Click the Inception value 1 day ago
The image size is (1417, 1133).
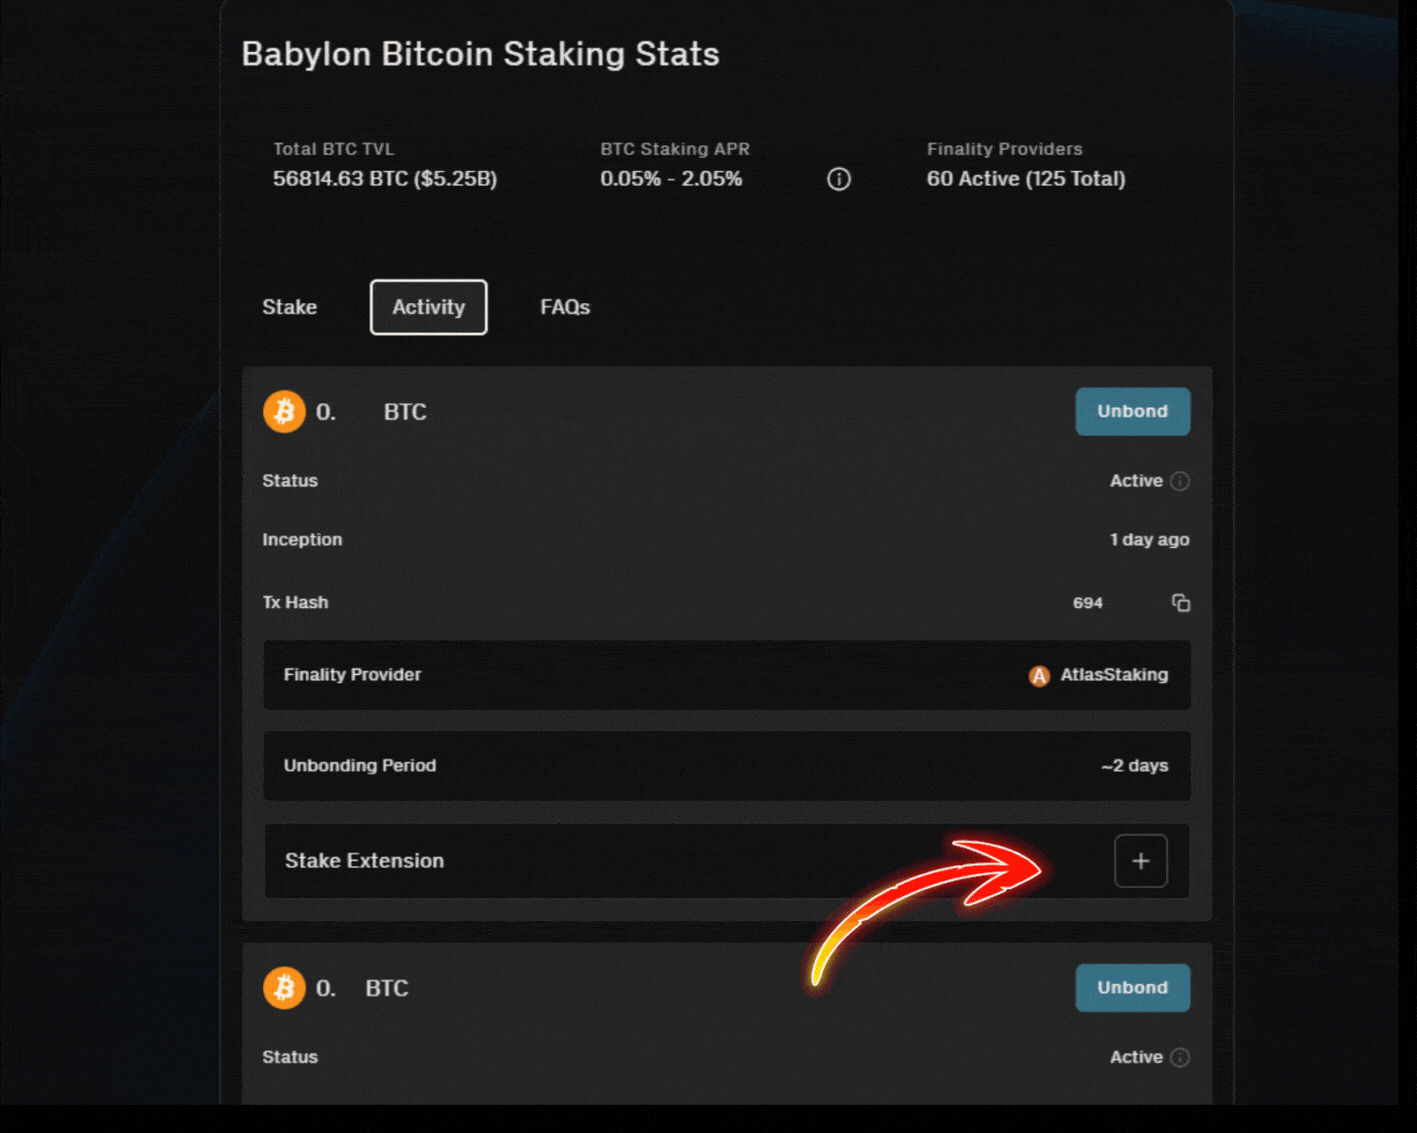[x=1149, y=539]
